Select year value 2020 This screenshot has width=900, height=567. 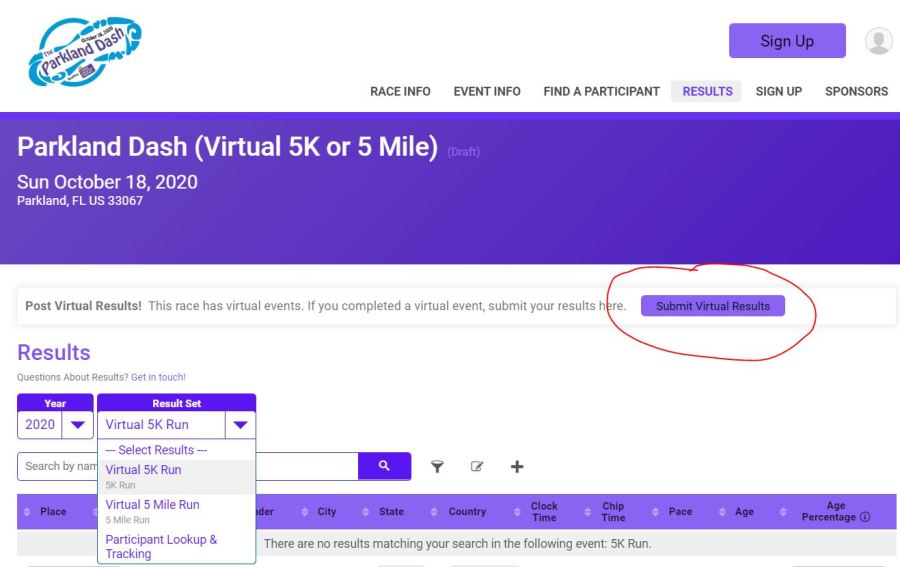coord(40,425)
